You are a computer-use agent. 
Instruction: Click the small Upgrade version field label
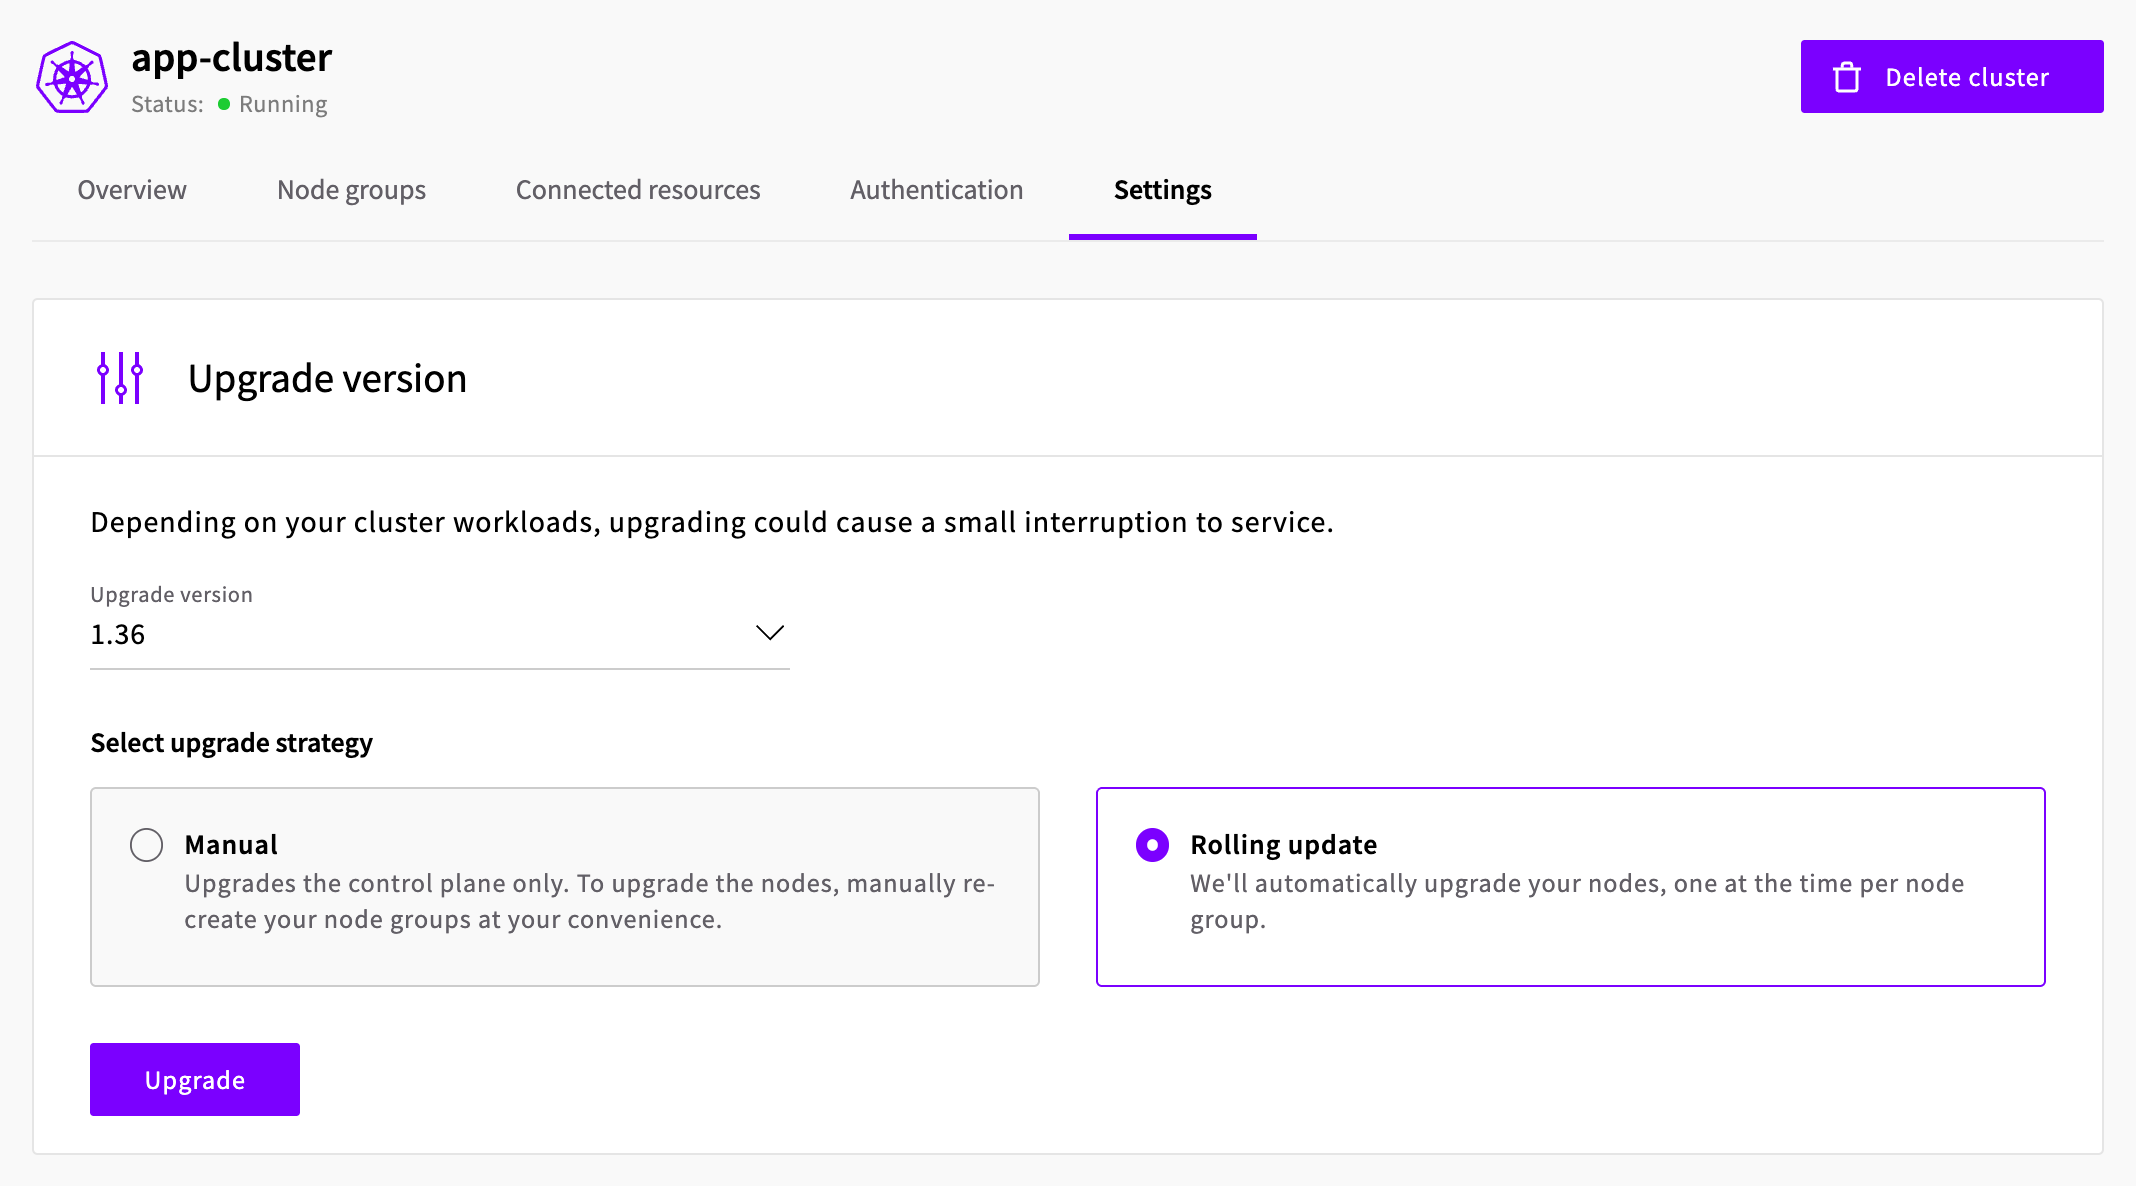coord(171,595)
